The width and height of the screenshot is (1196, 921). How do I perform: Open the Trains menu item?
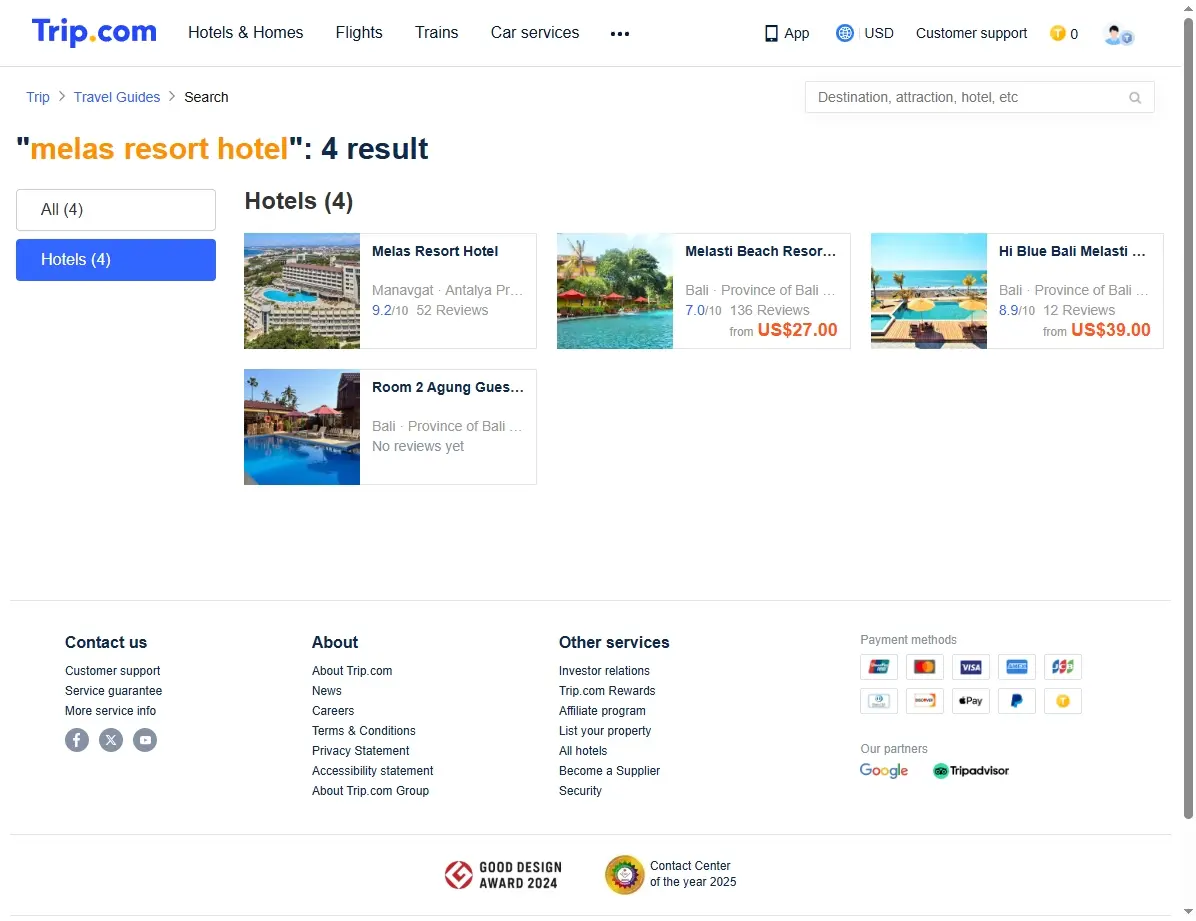pyautogui.click(x=436, y=33)
